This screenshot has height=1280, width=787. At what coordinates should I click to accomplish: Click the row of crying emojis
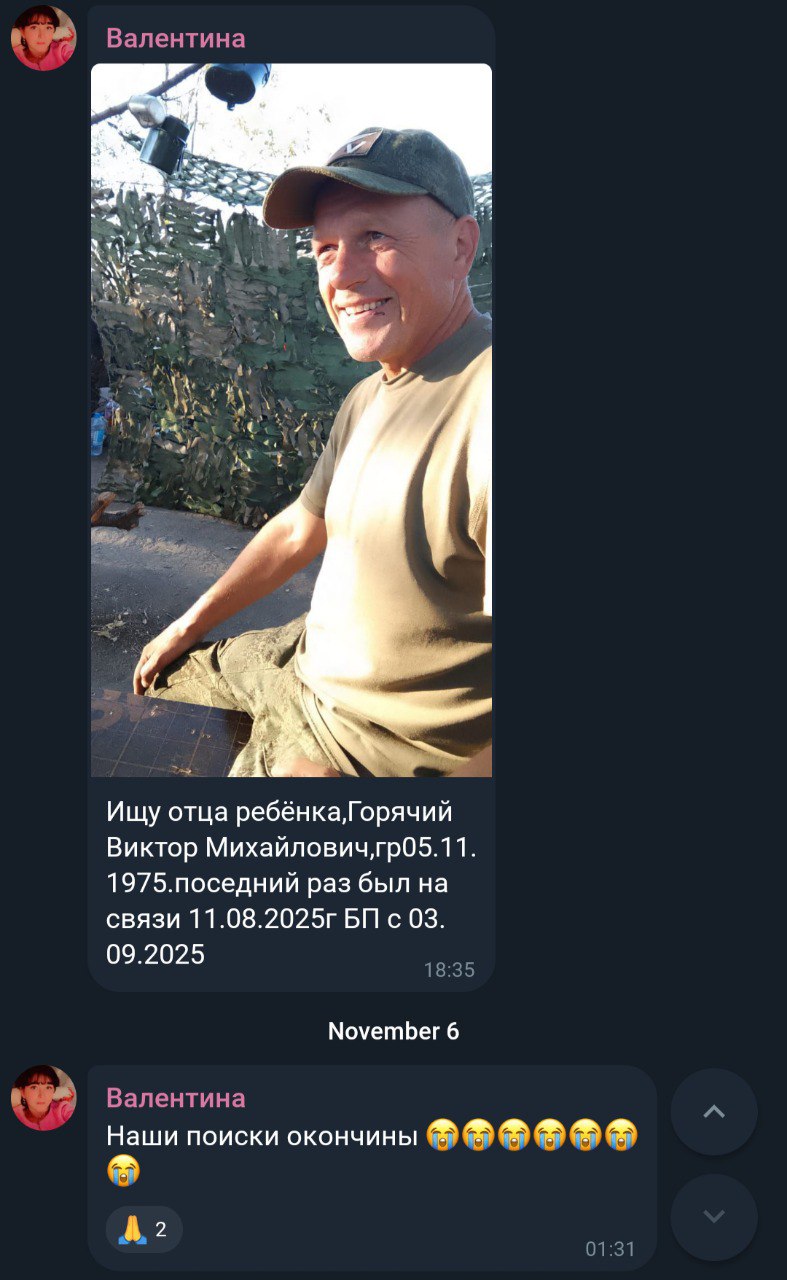pos(531,1136)
